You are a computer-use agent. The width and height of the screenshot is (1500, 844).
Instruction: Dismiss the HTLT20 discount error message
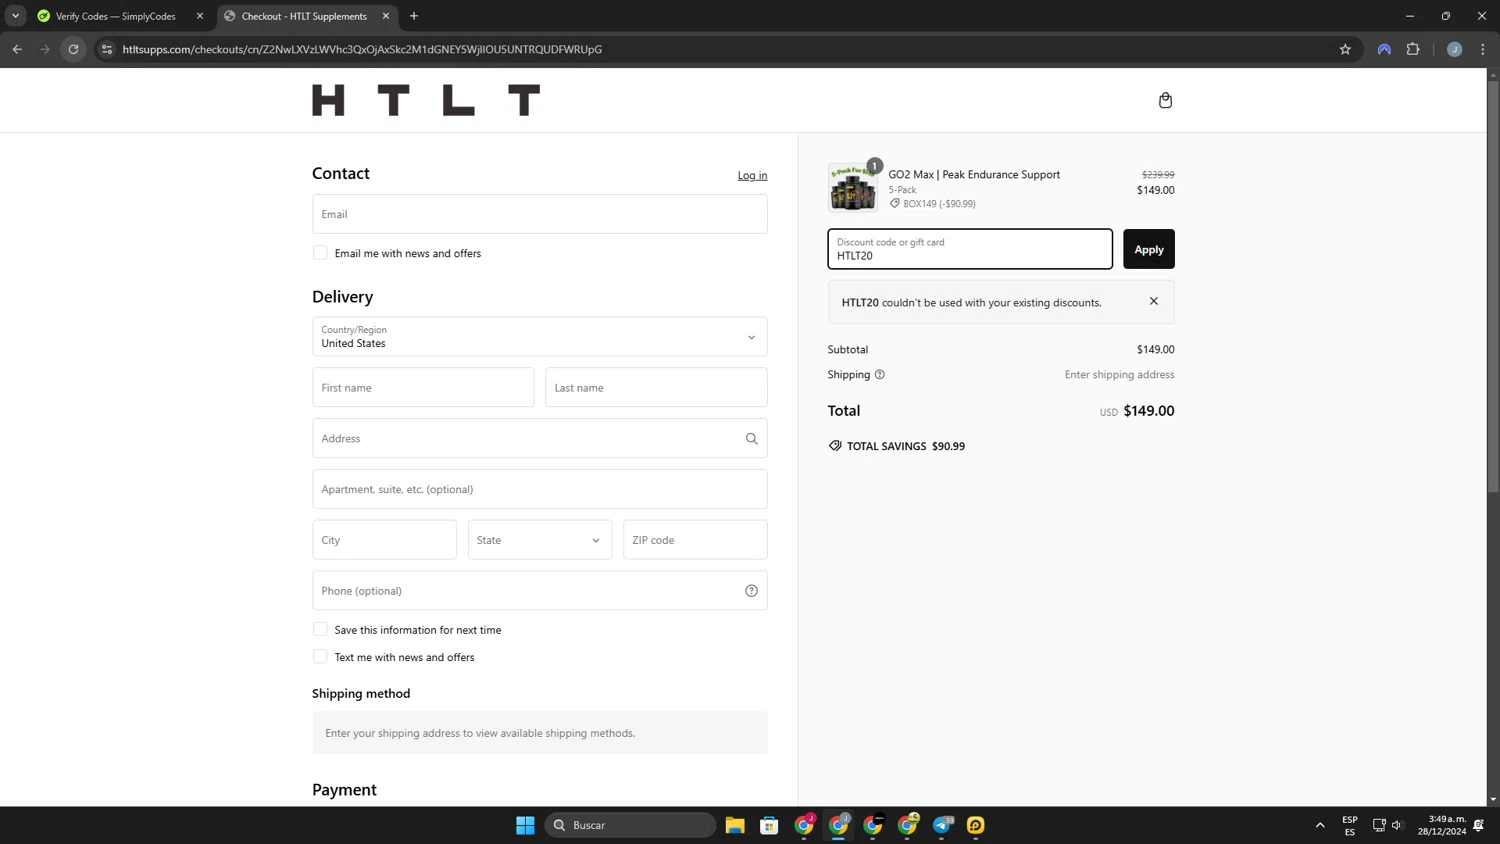click(x=1154, y=301)
